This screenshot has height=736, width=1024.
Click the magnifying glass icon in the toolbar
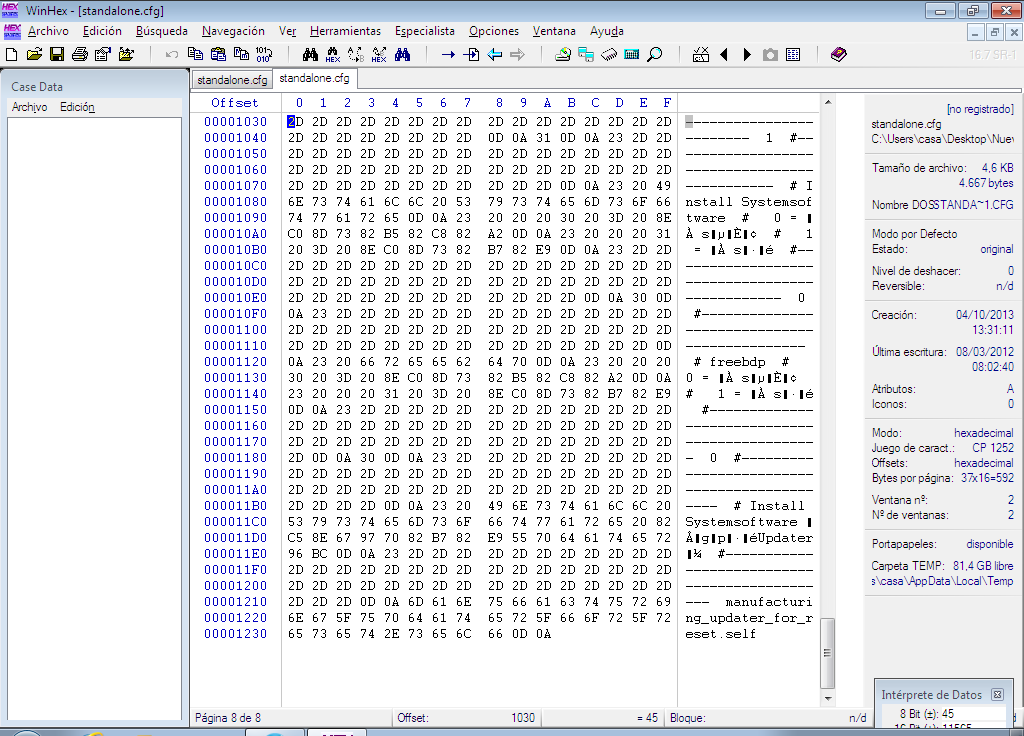(x=655, y=54)
